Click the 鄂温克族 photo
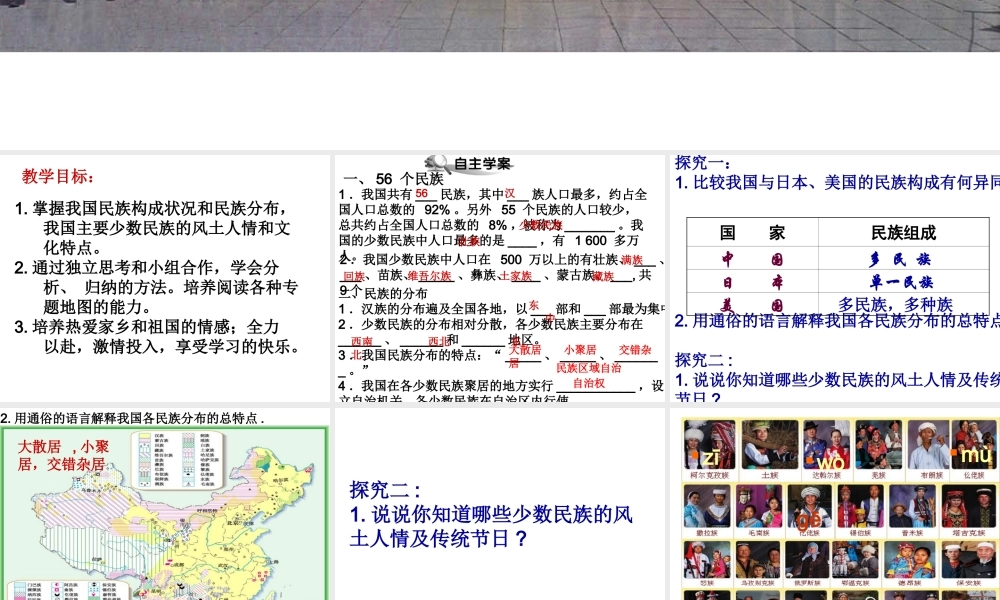Screen dimensions: 1000x600 click(855, 560)
